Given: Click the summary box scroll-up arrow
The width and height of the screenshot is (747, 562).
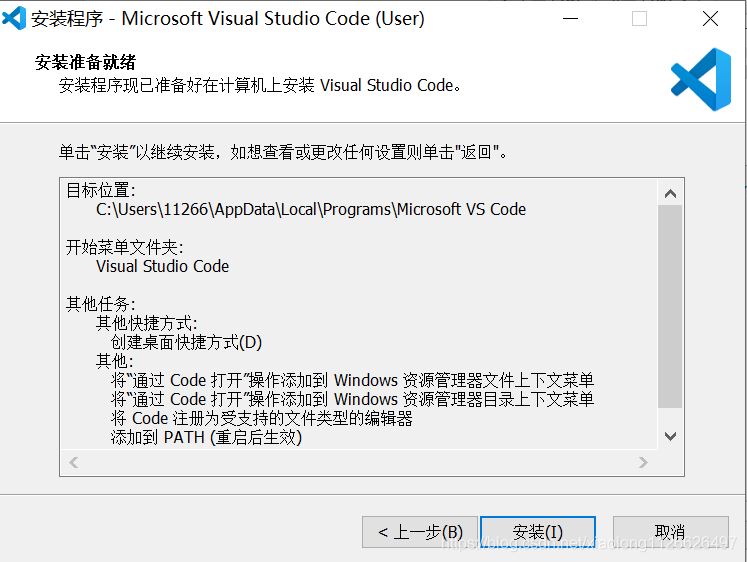Looking at the screenshot, I should click(670, 194).
